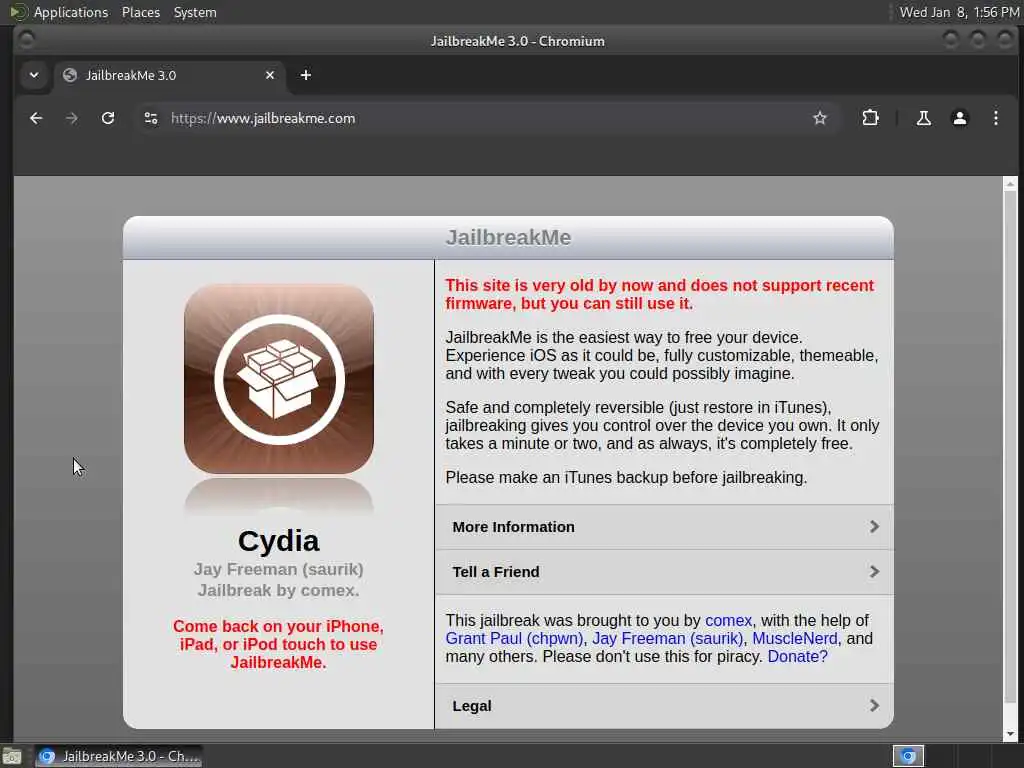Click the large Cydia app icon

[279, 379]
